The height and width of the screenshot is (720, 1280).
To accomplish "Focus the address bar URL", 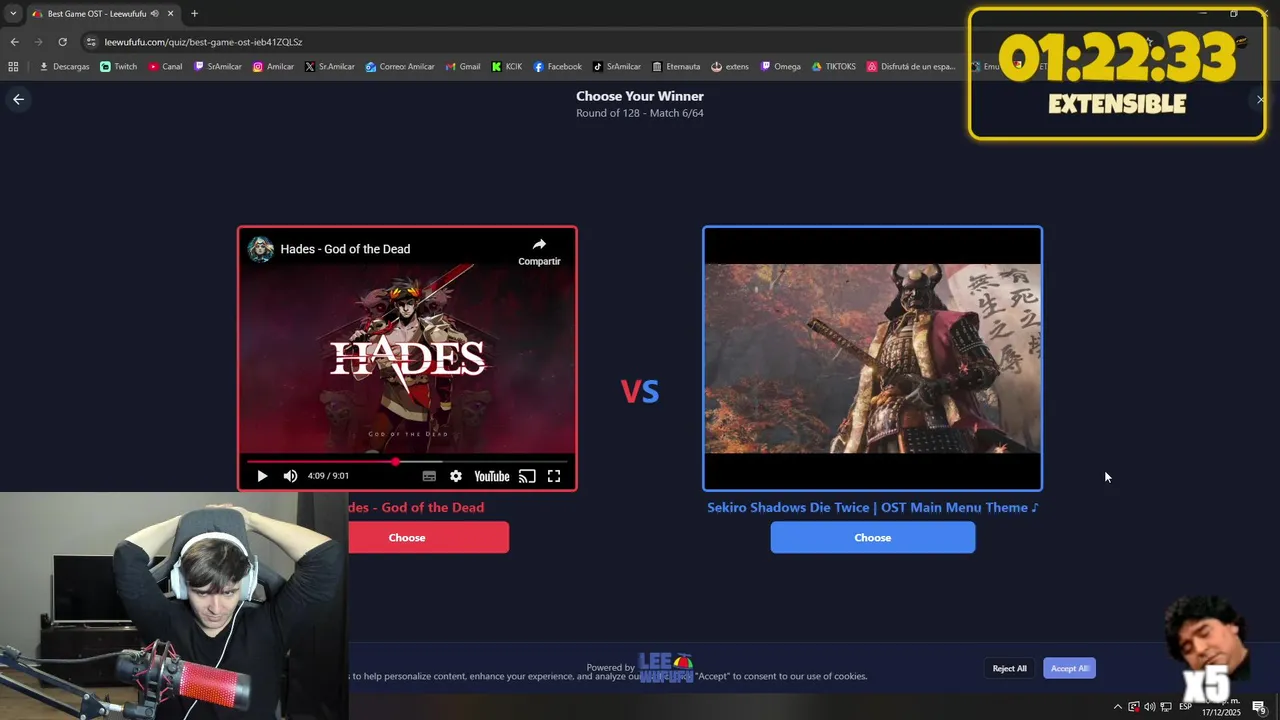I will coord(203,42).
